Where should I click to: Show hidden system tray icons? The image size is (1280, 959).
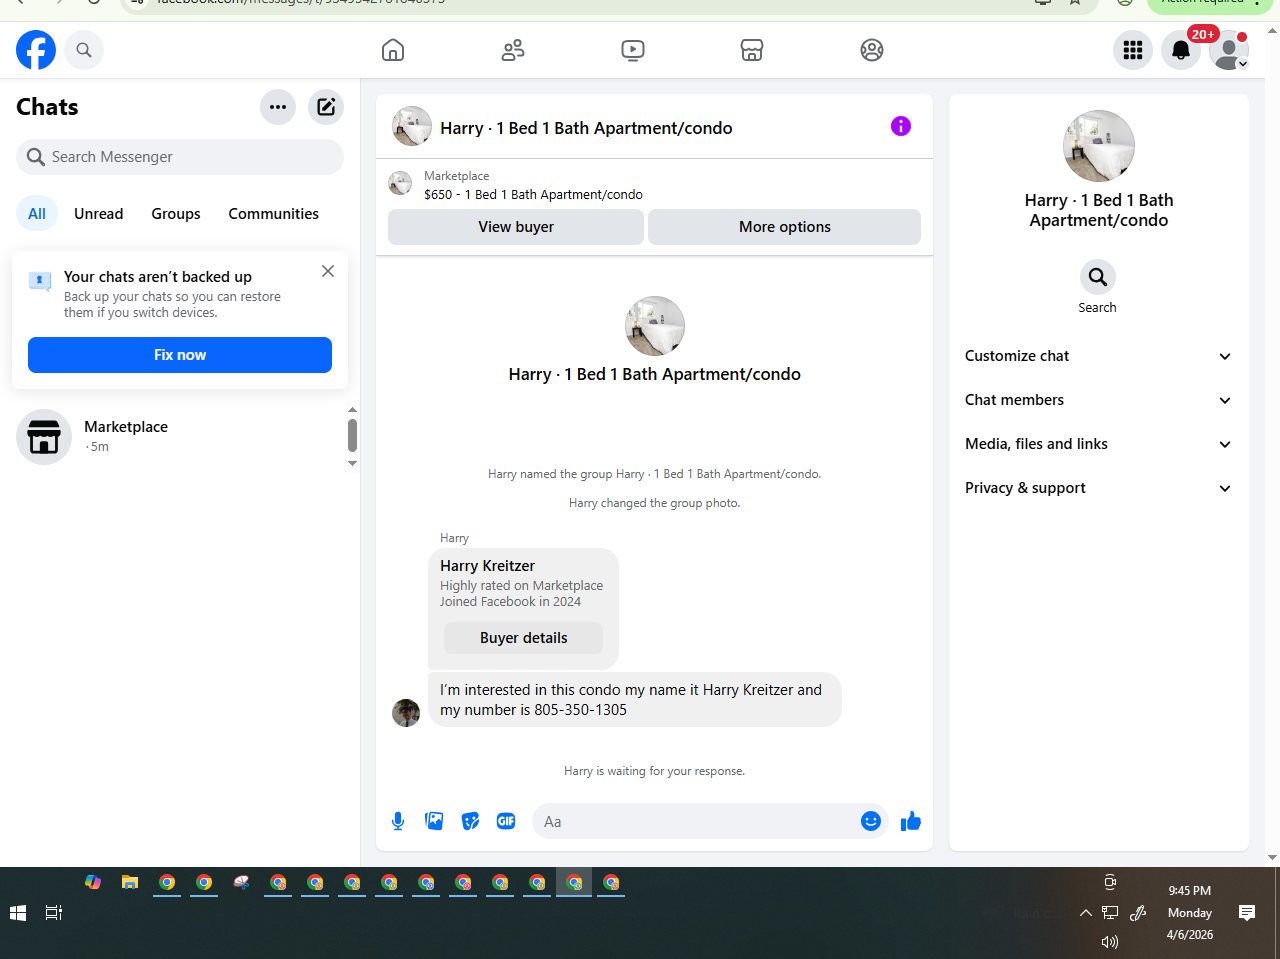(x=1085, y=913)
